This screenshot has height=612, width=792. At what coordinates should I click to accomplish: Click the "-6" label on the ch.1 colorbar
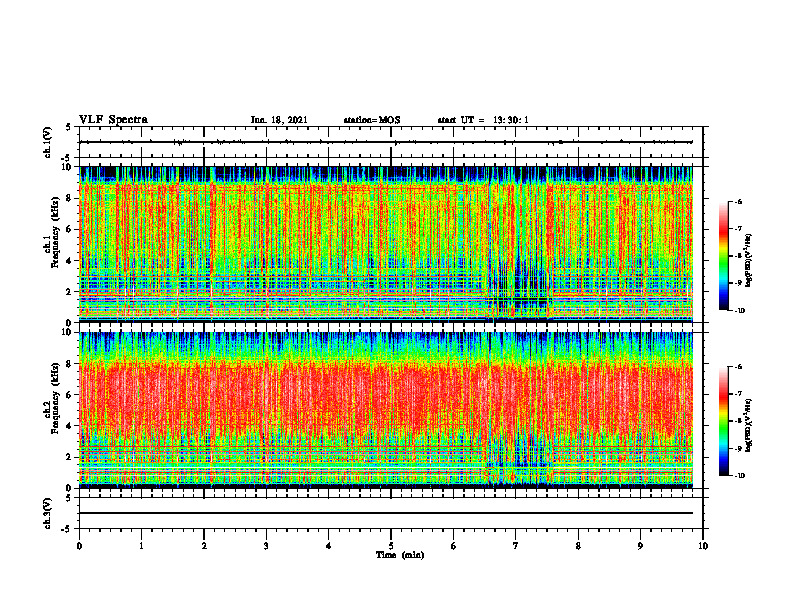pos(738,201)
